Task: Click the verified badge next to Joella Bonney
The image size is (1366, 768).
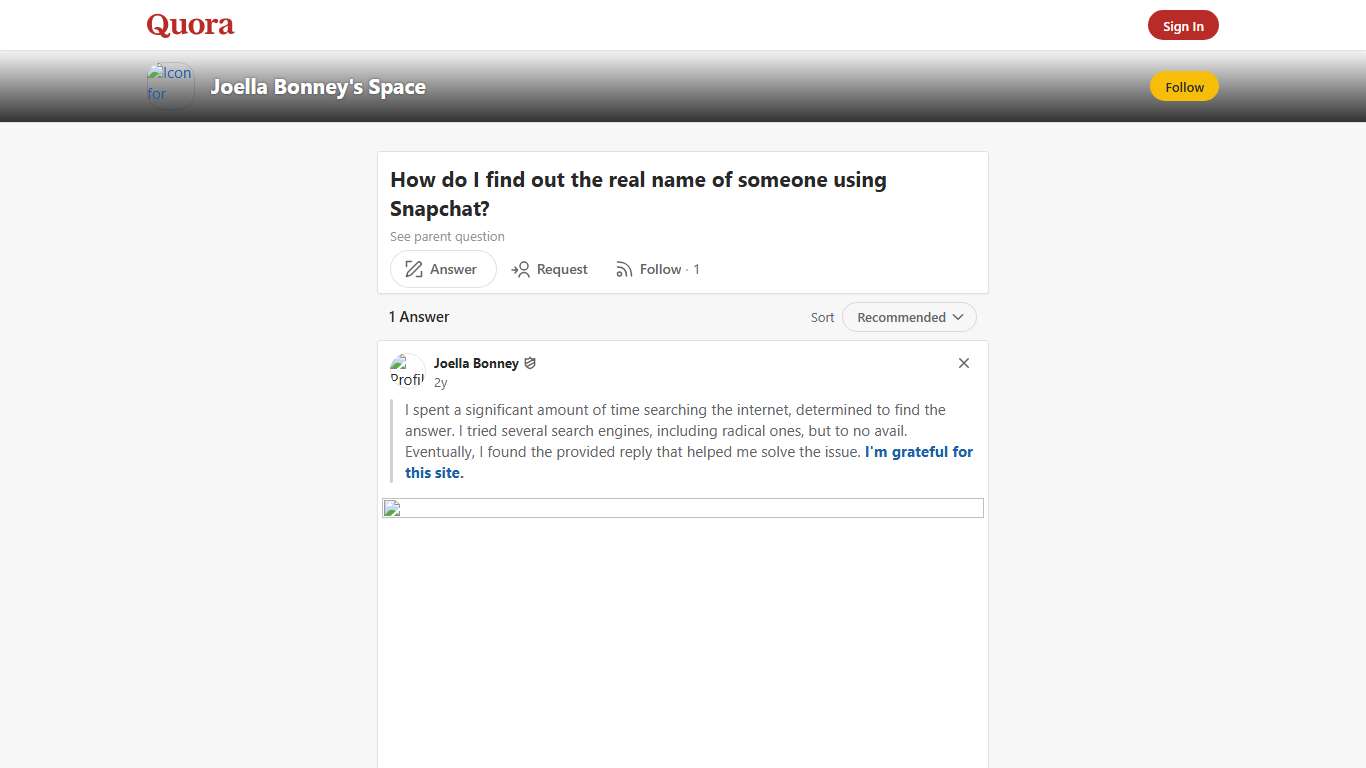Action: coord(530,363)
